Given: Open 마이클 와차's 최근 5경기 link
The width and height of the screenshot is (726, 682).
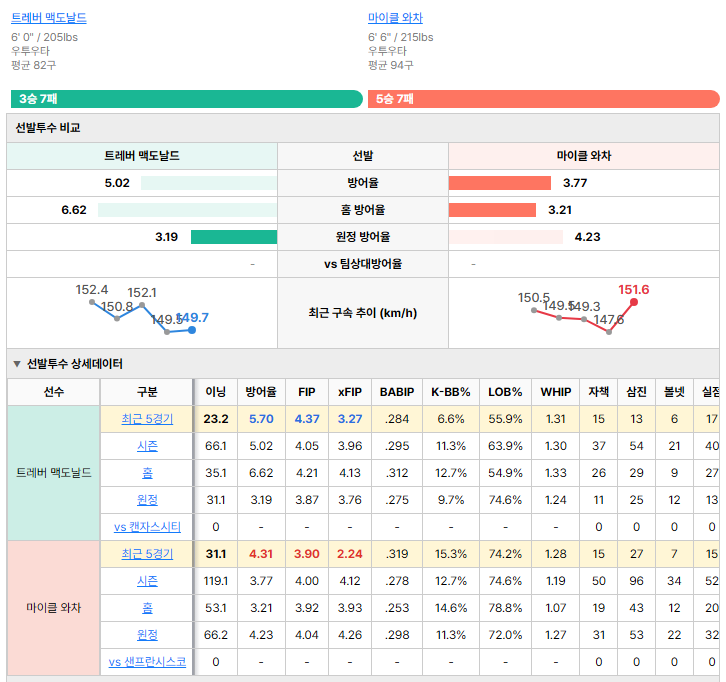Looking at the screenshot, I should 147,554.
